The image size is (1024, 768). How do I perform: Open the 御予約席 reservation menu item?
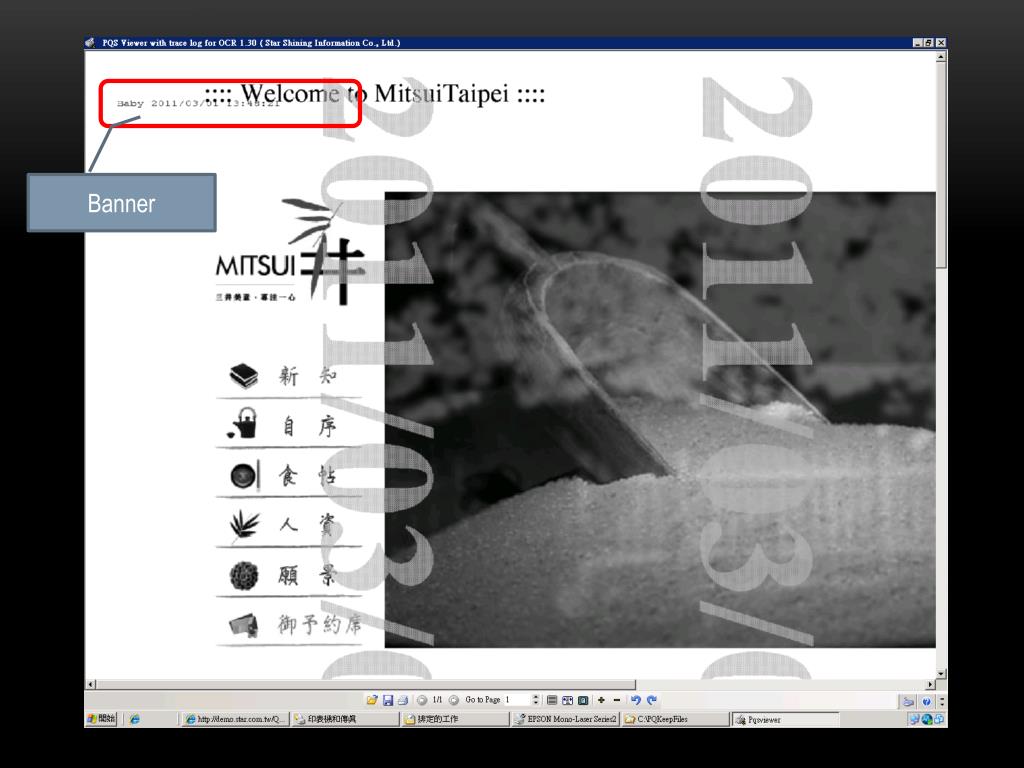point(289,625)
